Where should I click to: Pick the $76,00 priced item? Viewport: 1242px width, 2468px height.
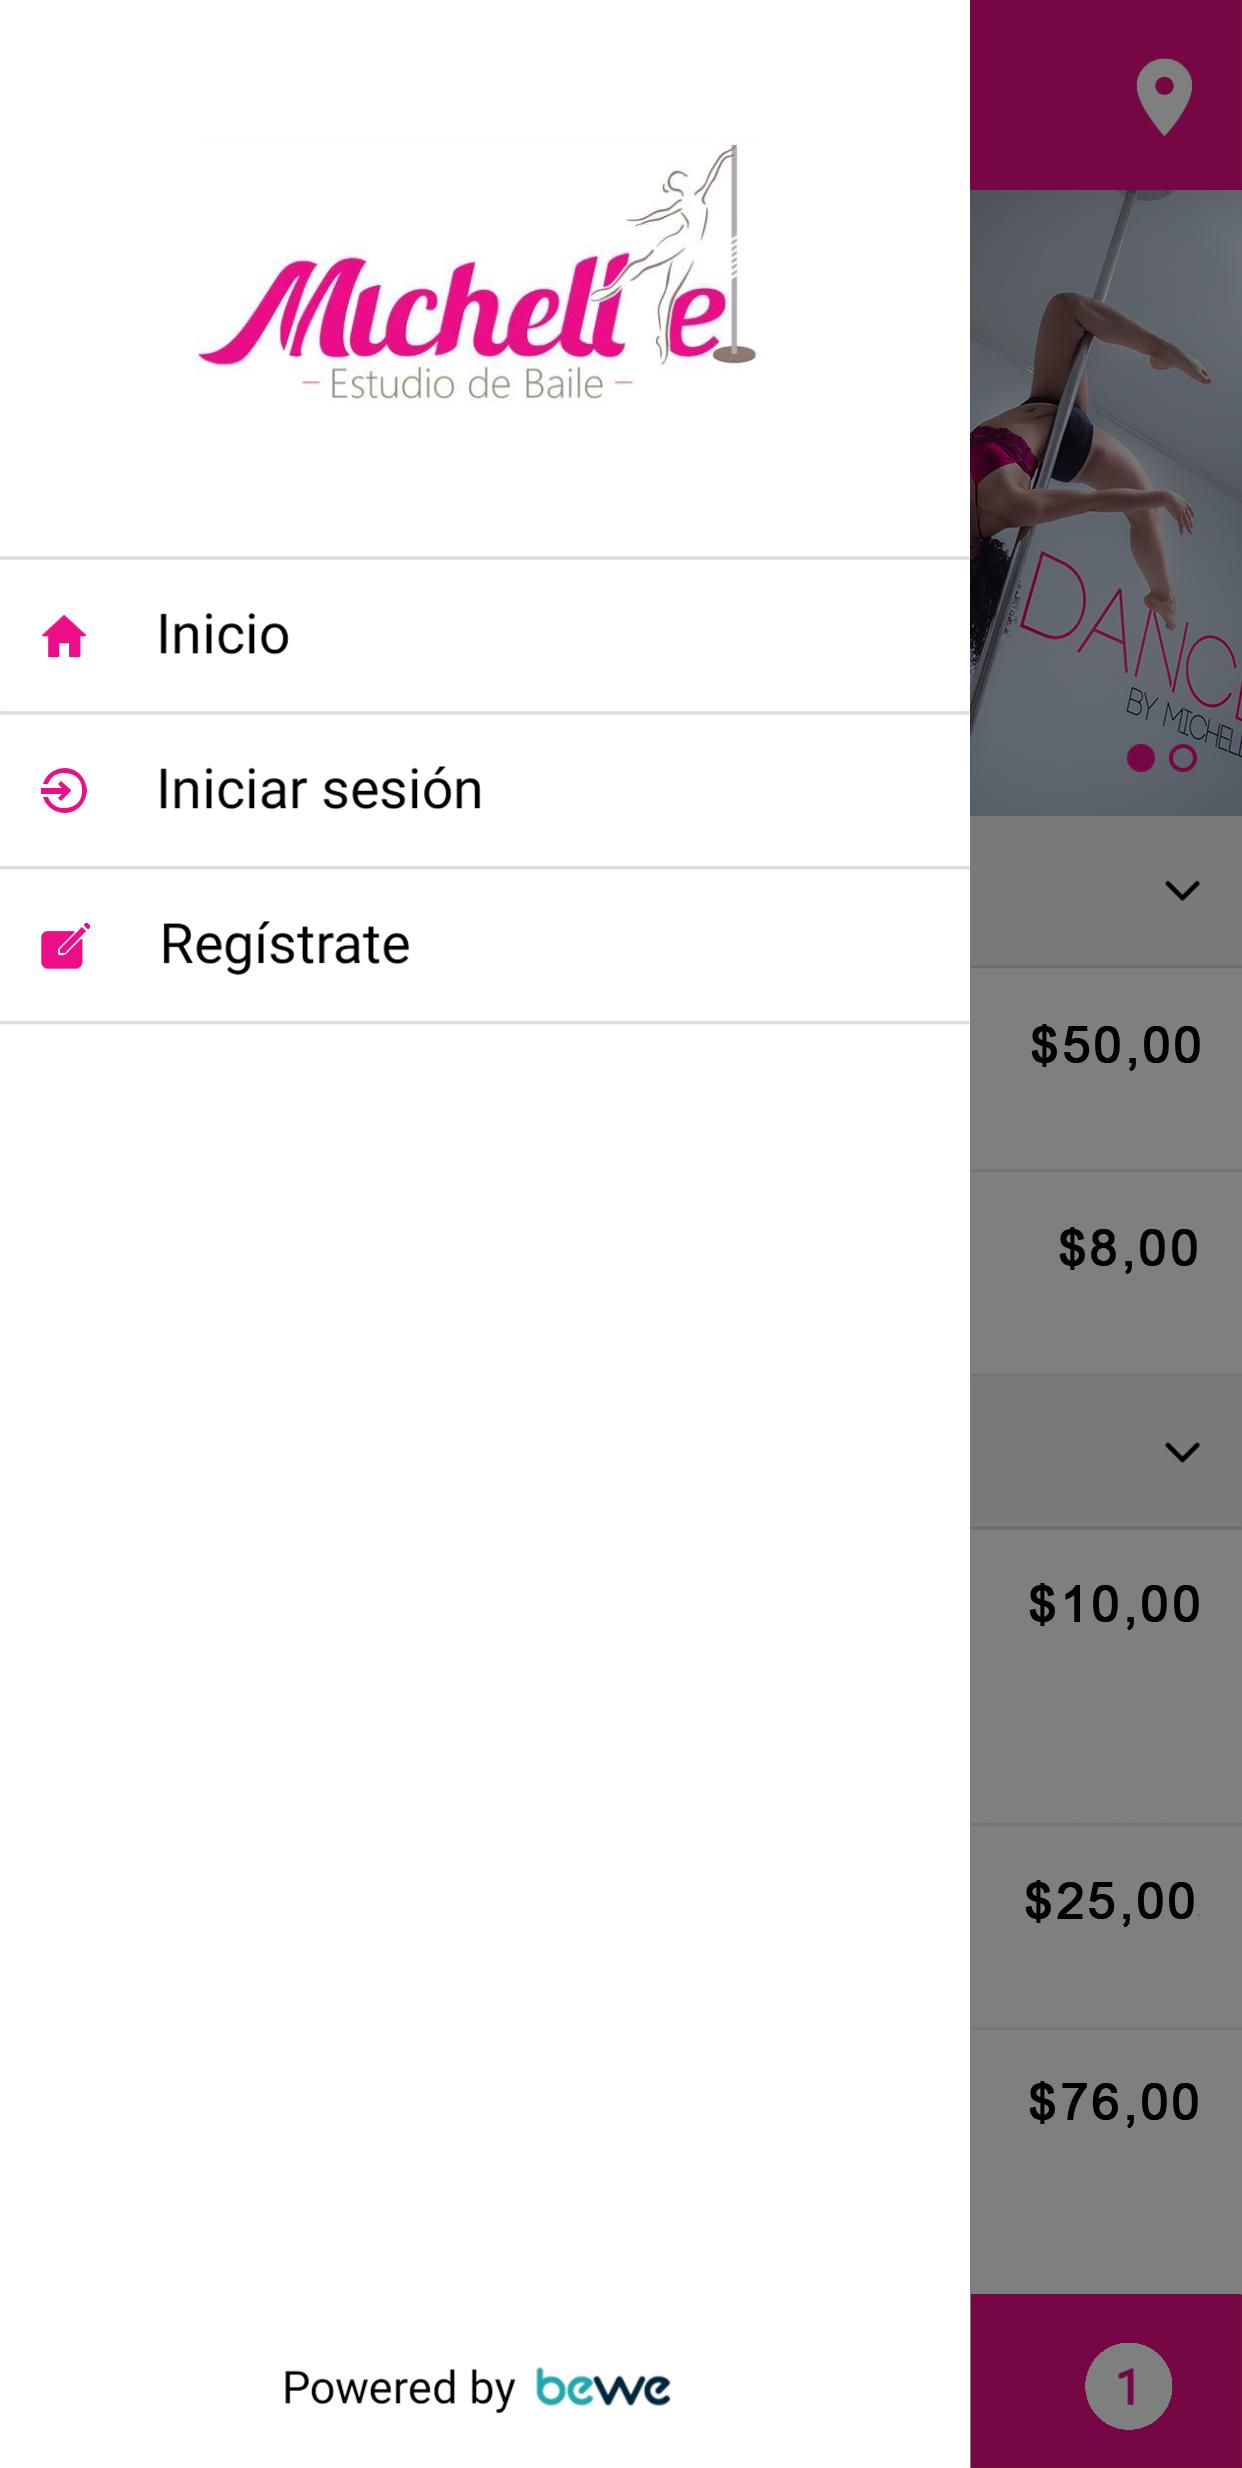(1115, 2101)
